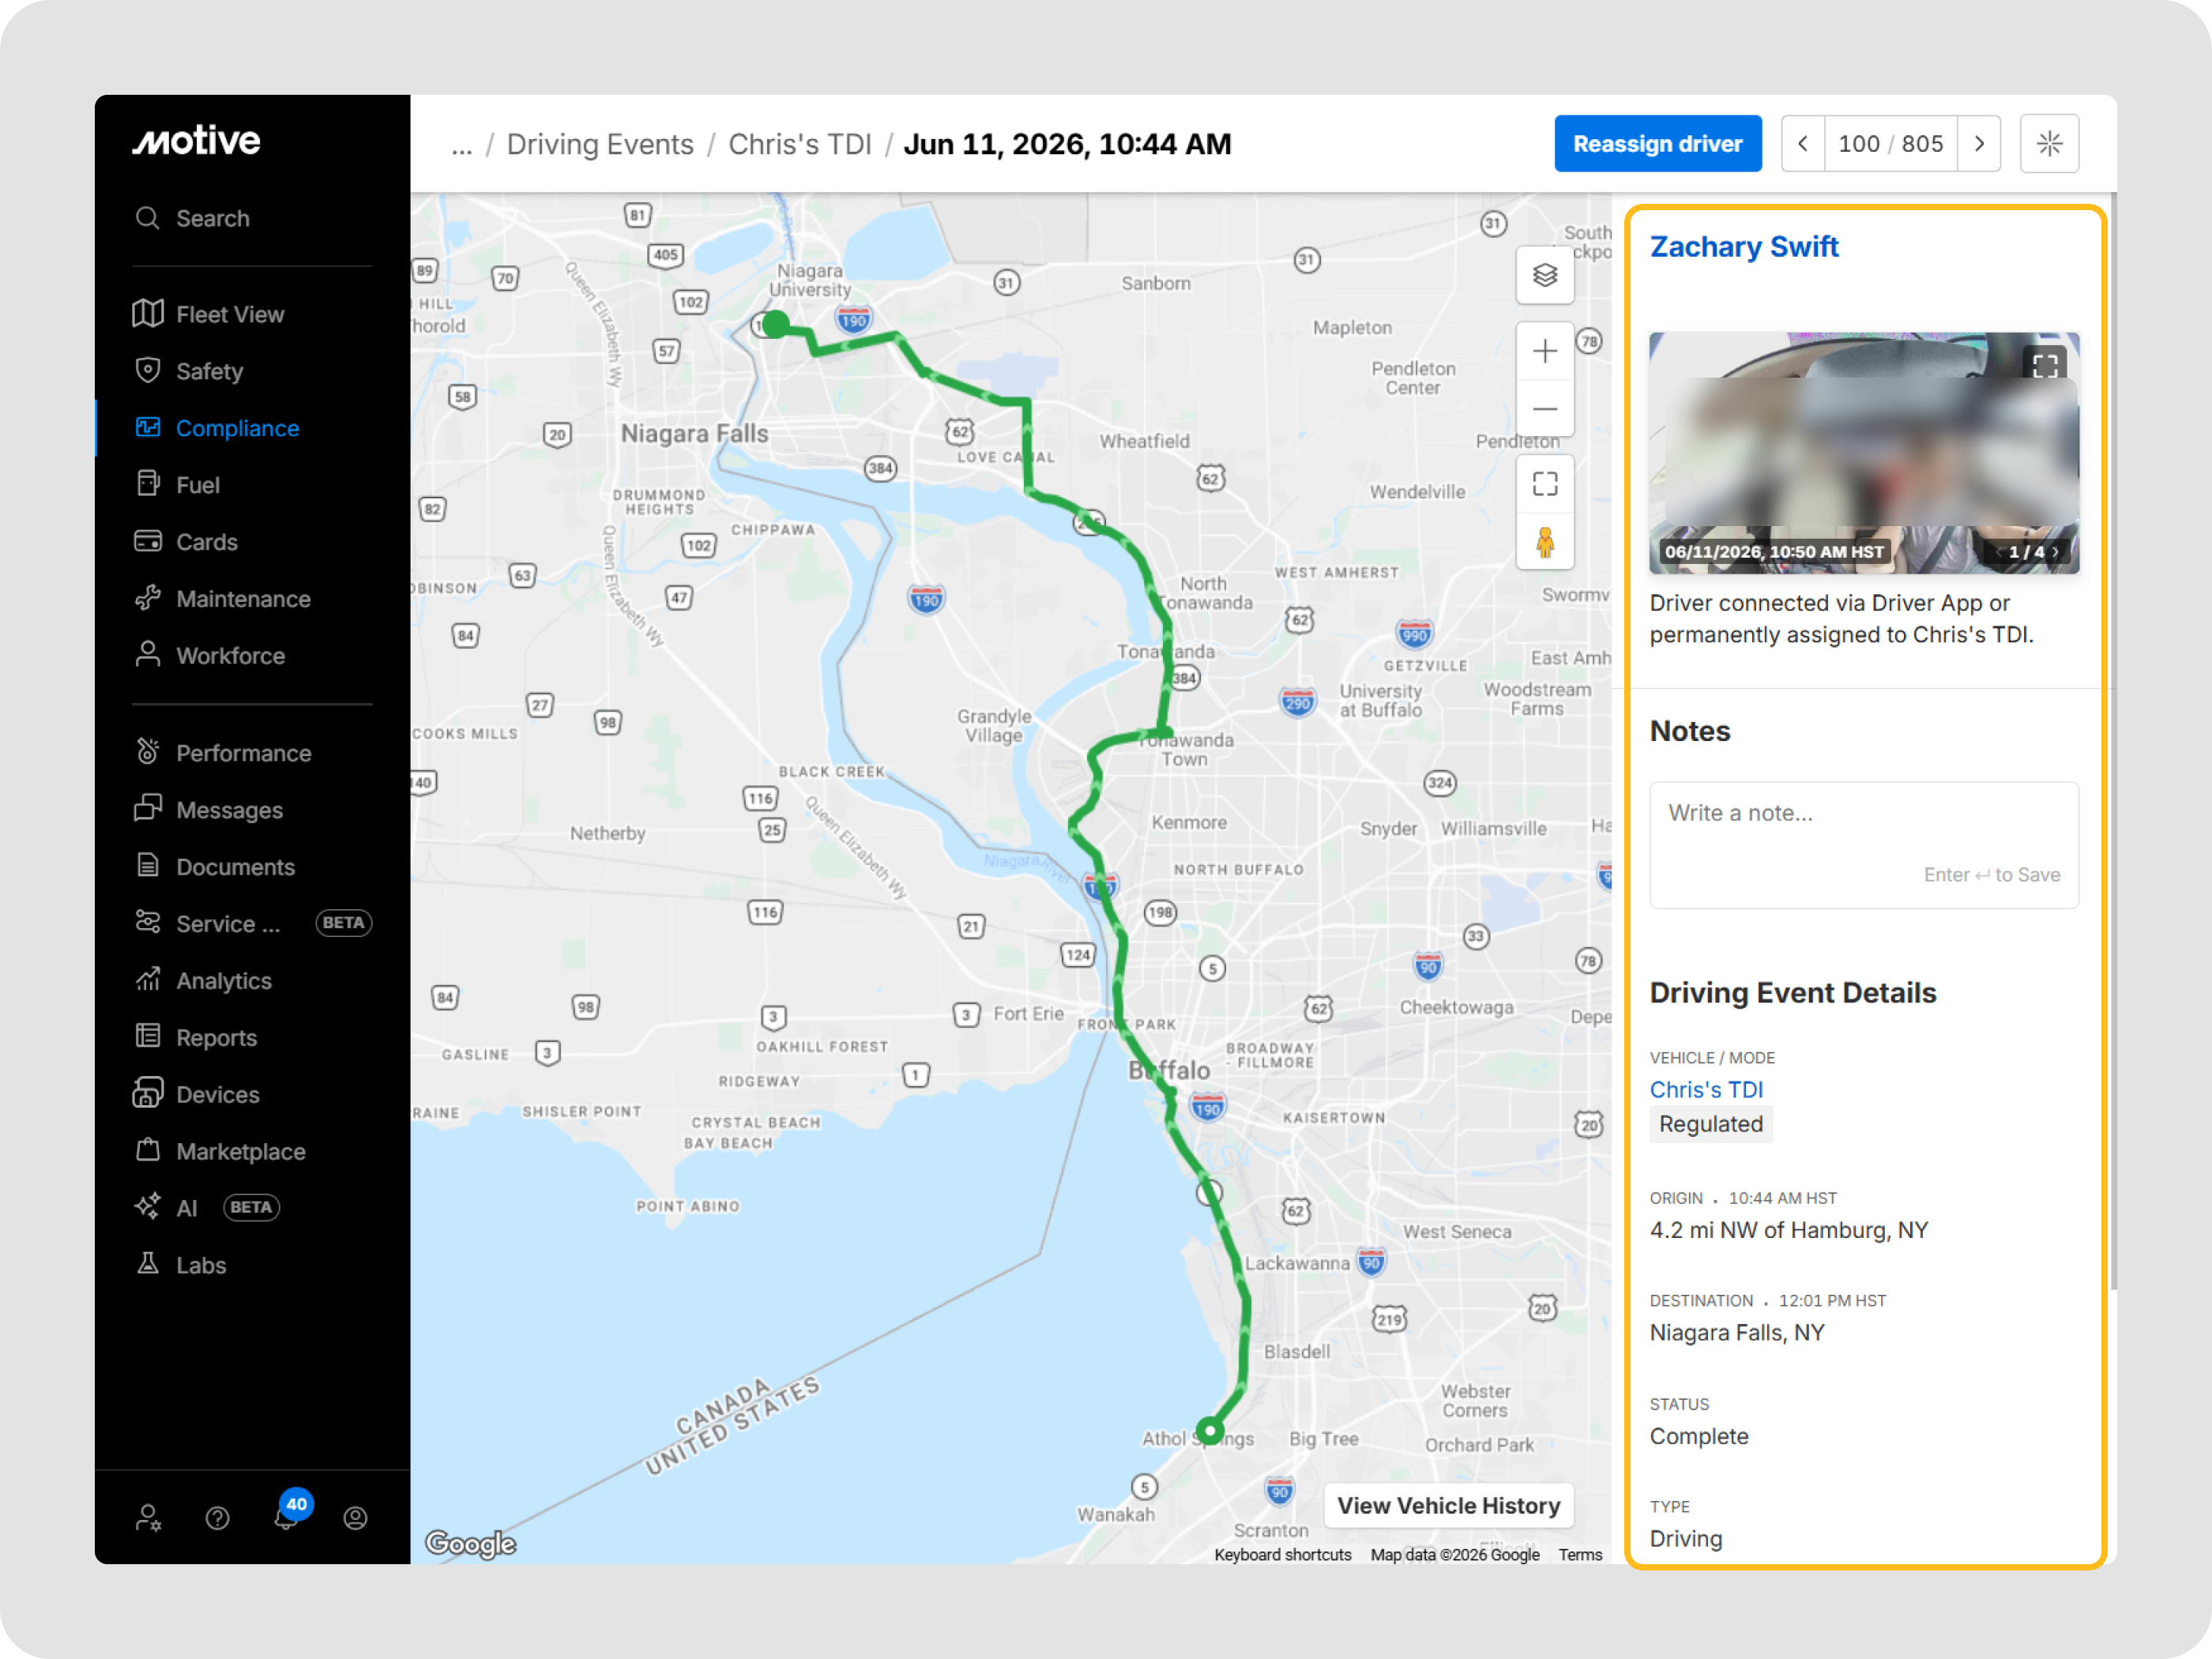This screenshot has height=1659, width=2212.
Task: Click the Google logo on map
Action: (470, 1543)
